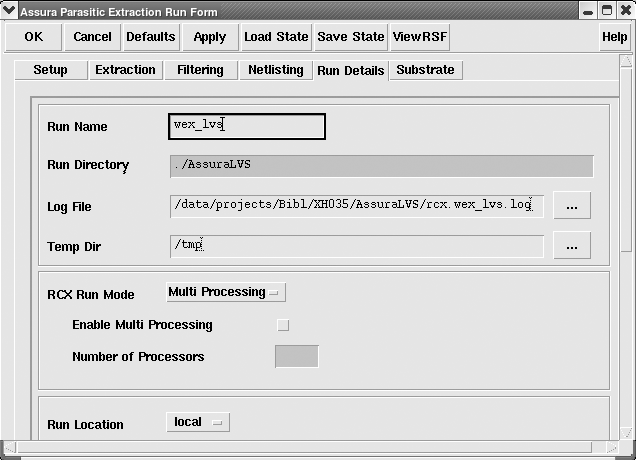Click the Log File path field
The width and height of the screenshot is (636, 460).
click(357, 206)
